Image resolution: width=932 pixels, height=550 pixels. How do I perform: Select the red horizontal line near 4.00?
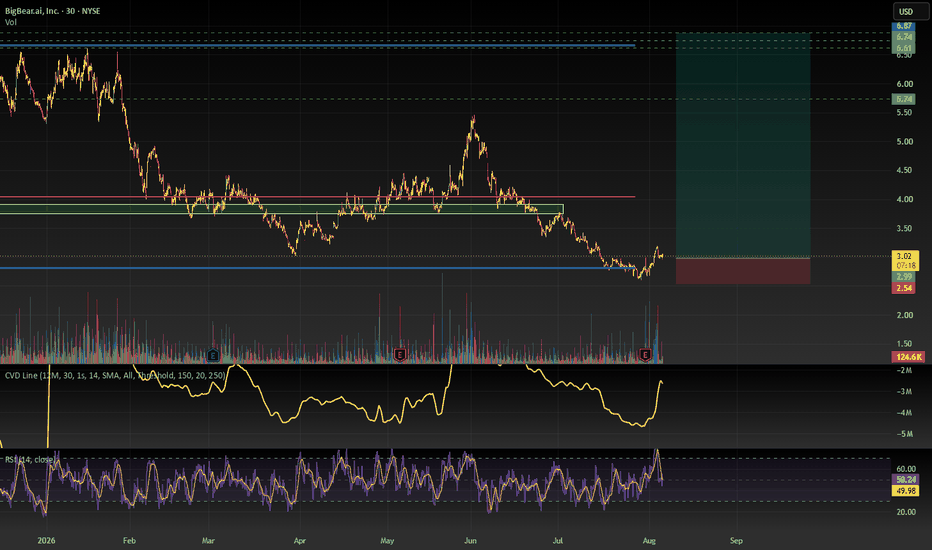coord(317,197)
